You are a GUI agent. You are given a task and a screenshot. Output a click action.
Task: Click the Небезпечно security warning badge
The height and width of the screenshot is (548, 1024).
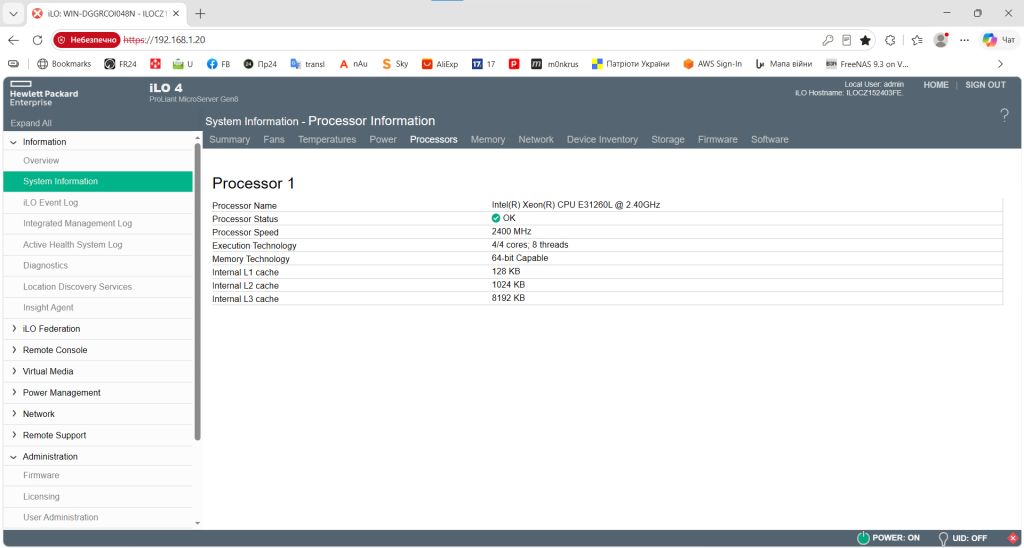point(86,40)
